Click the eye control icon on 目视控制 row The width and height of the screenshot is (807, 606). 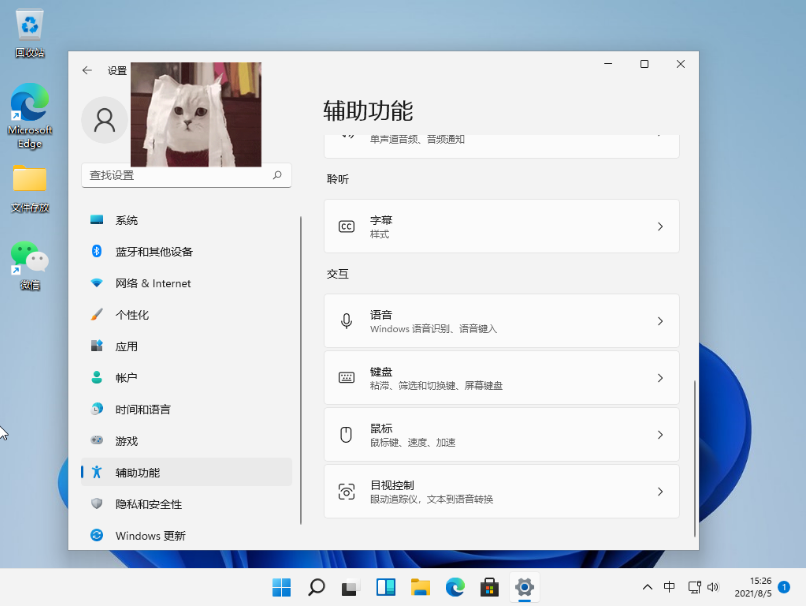345,491
